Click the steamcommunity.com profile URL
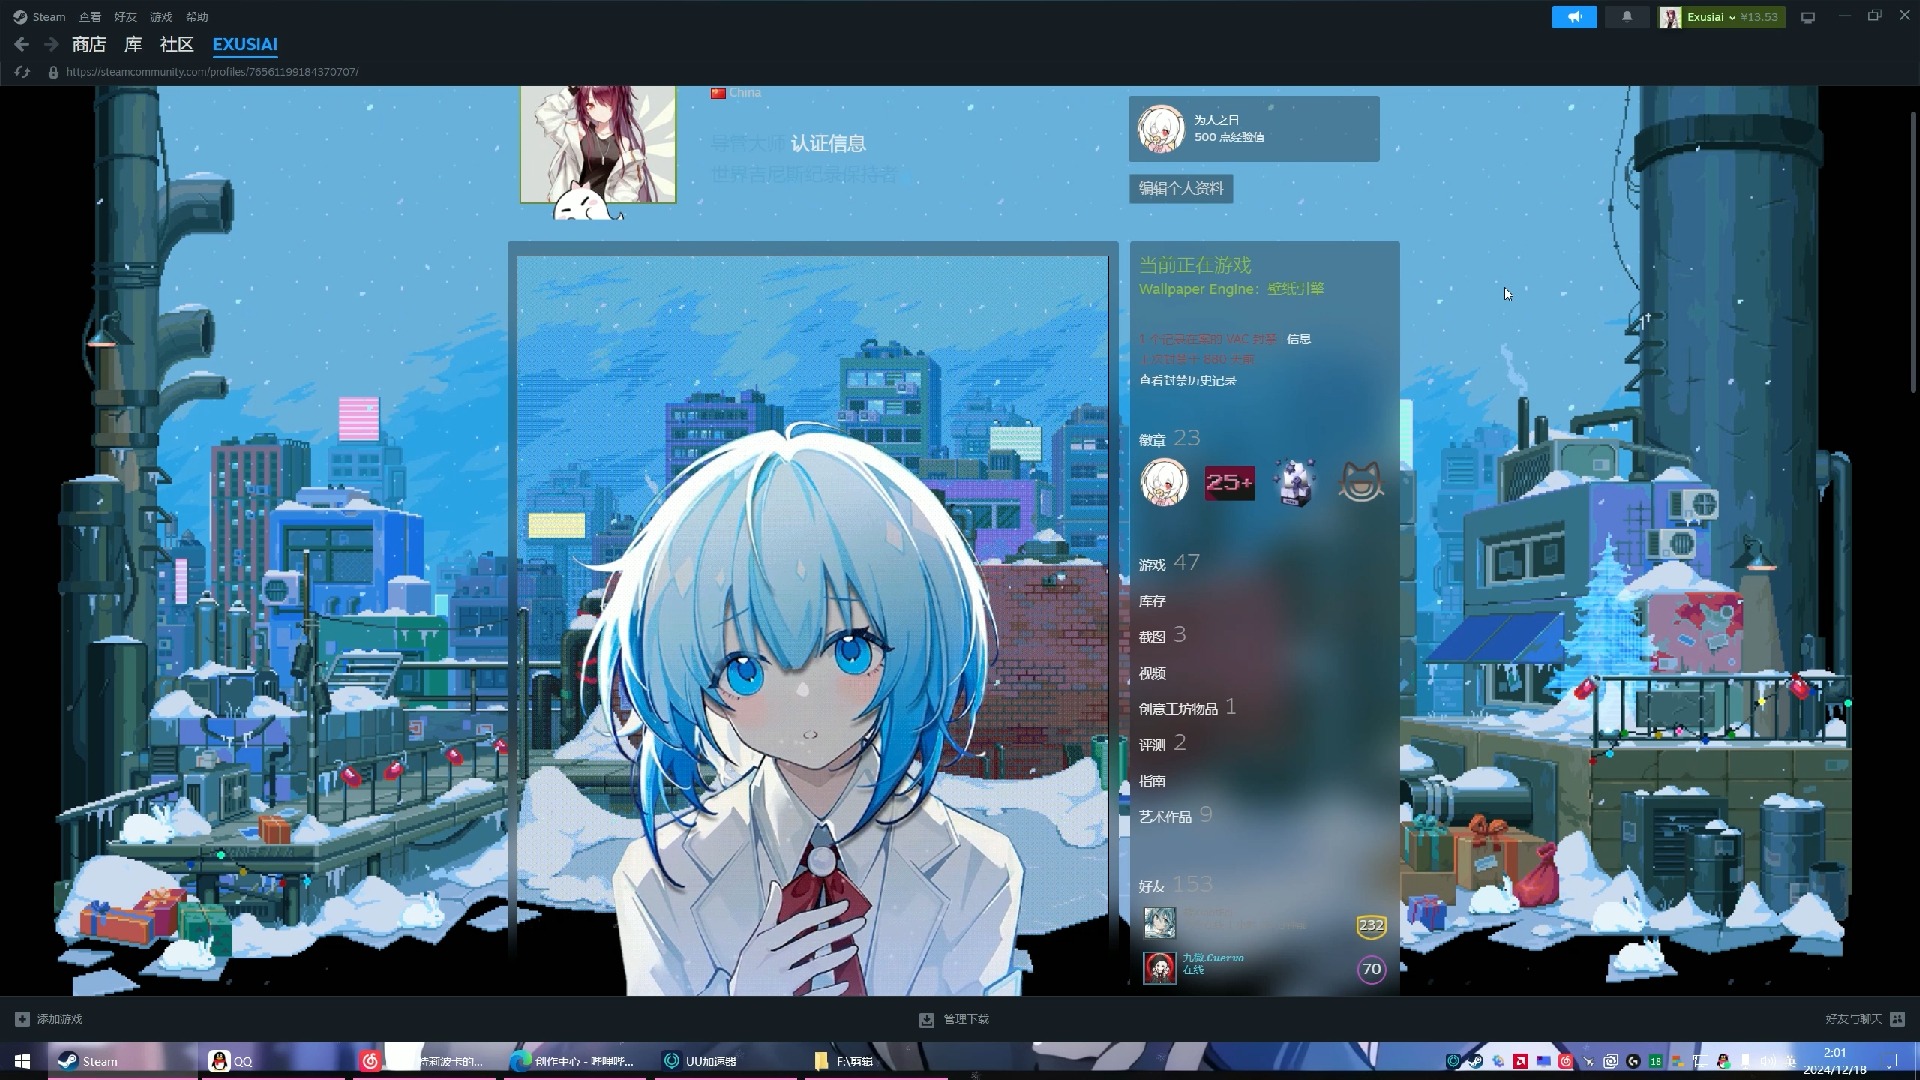 [x=212, y=72]
